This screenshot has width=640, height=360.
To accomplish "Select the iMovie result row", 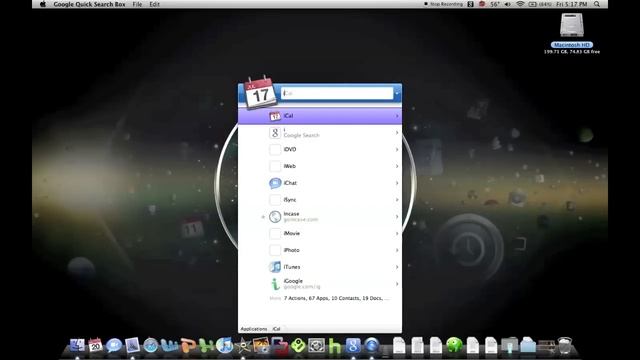I will click(320, 233).
